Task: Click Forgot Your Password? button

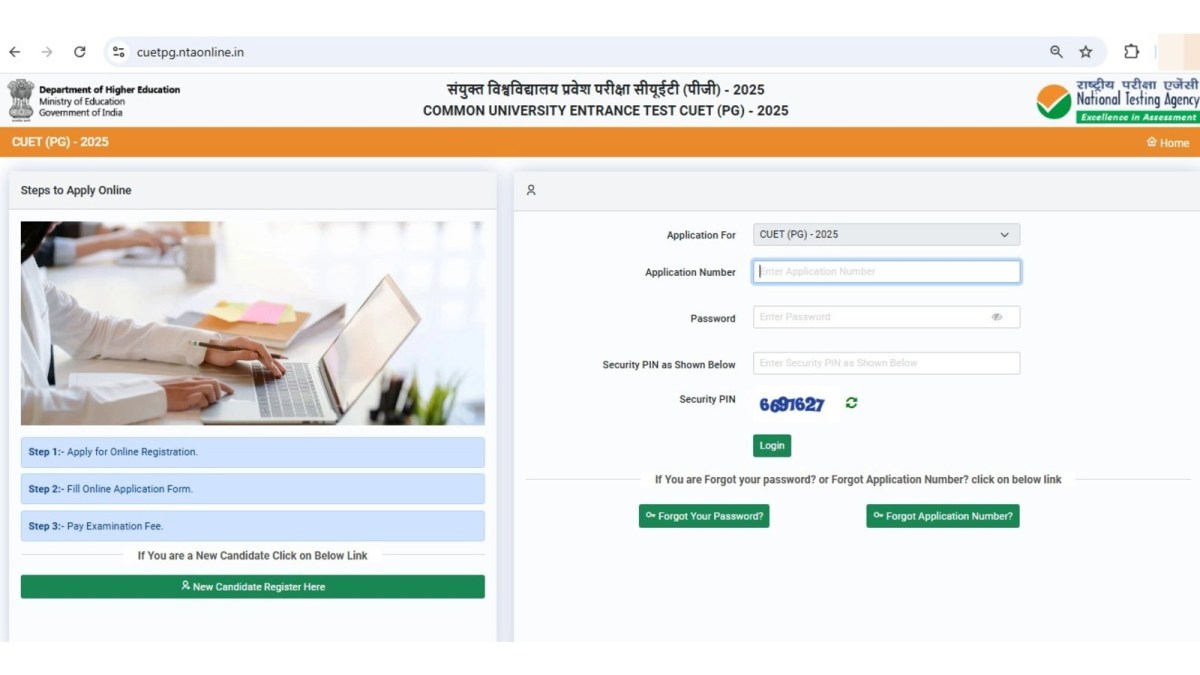Action: (704, 516)
